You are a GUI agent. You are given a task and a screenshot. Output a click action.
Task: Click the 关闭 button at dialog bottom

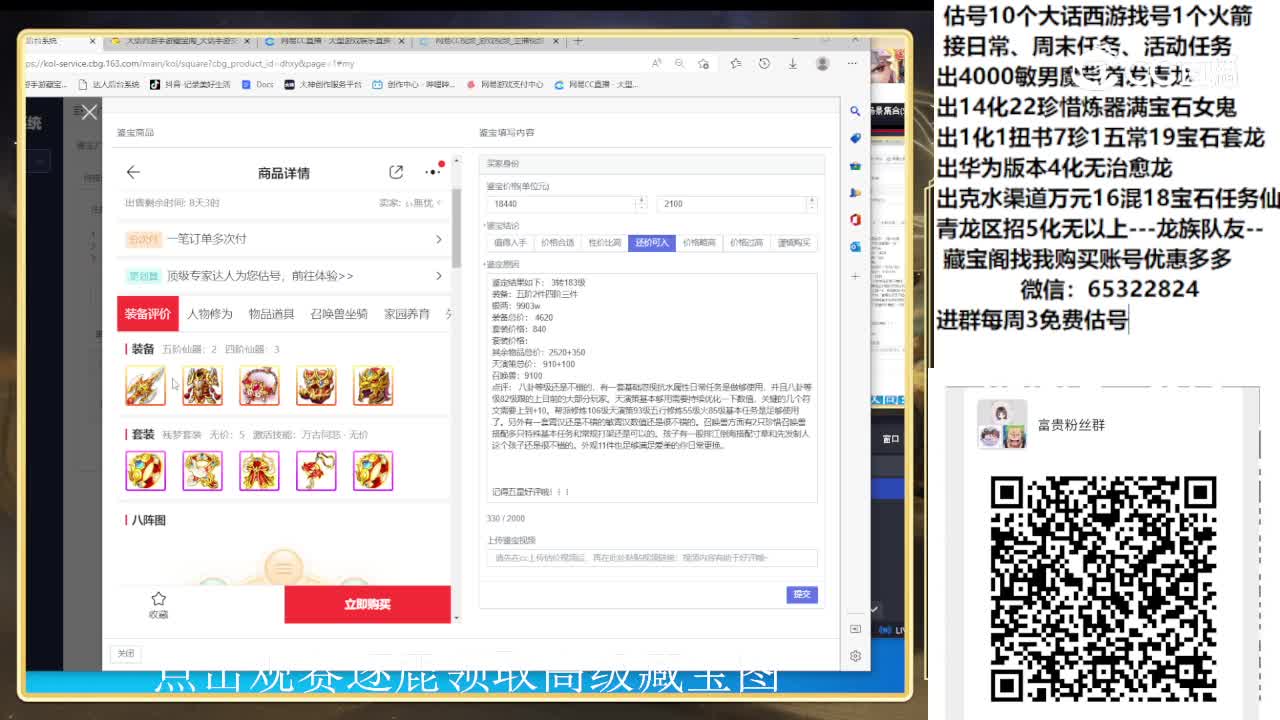(x=125, y=653)
